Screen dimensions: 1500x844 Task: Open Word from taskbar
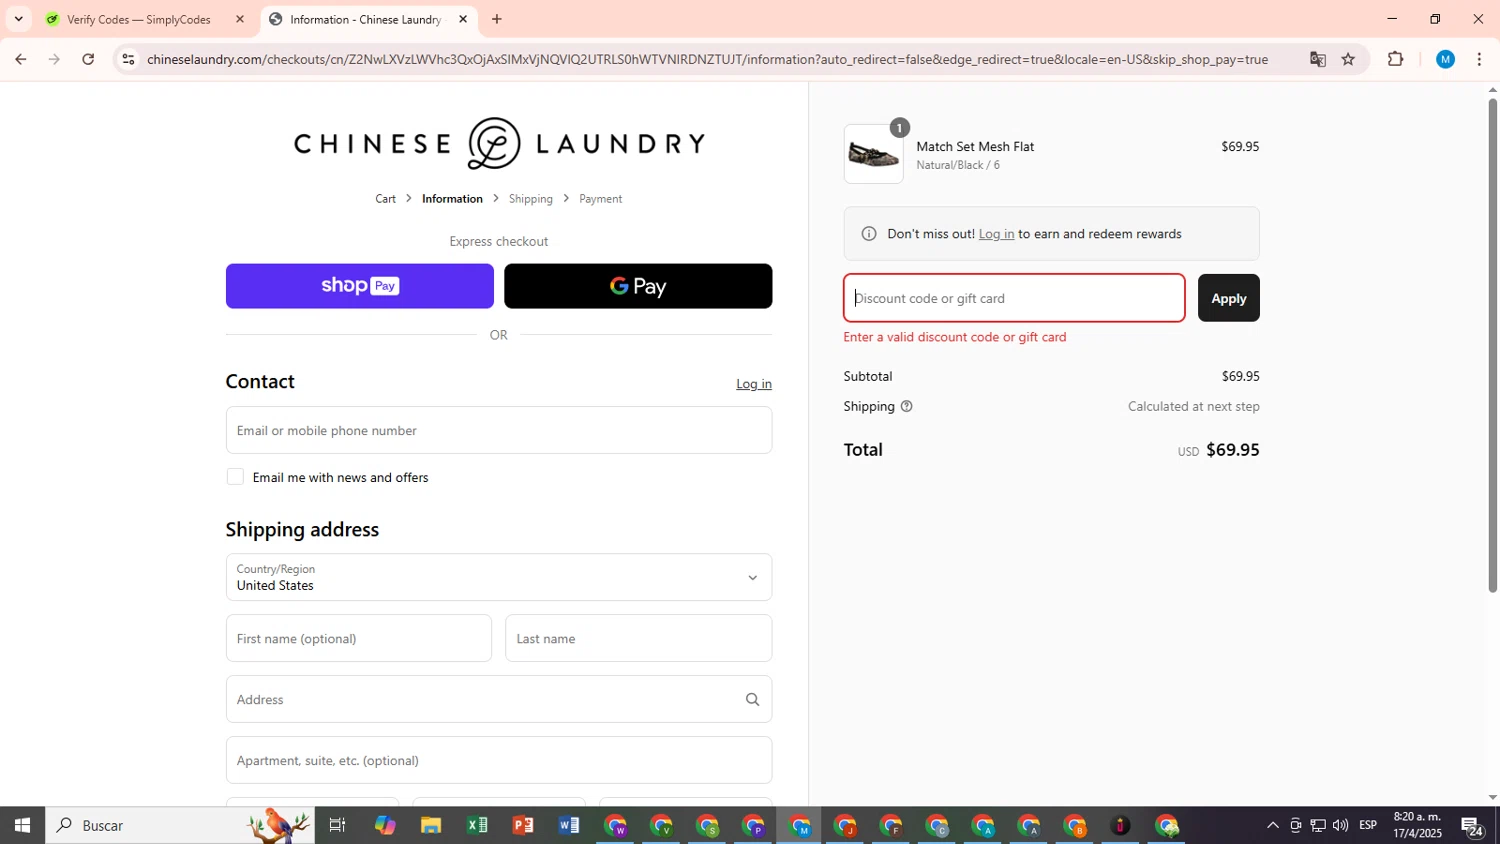(569, 825)
